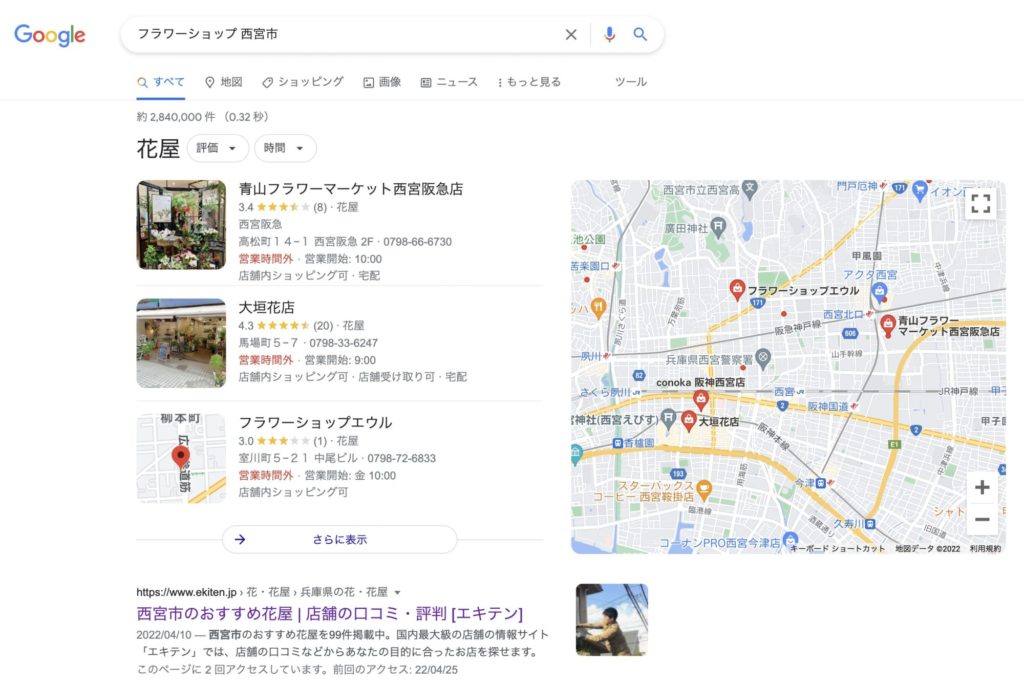
Task: Select the conoka 阪神西宮店 map pin
Action: tap(700, 400)
